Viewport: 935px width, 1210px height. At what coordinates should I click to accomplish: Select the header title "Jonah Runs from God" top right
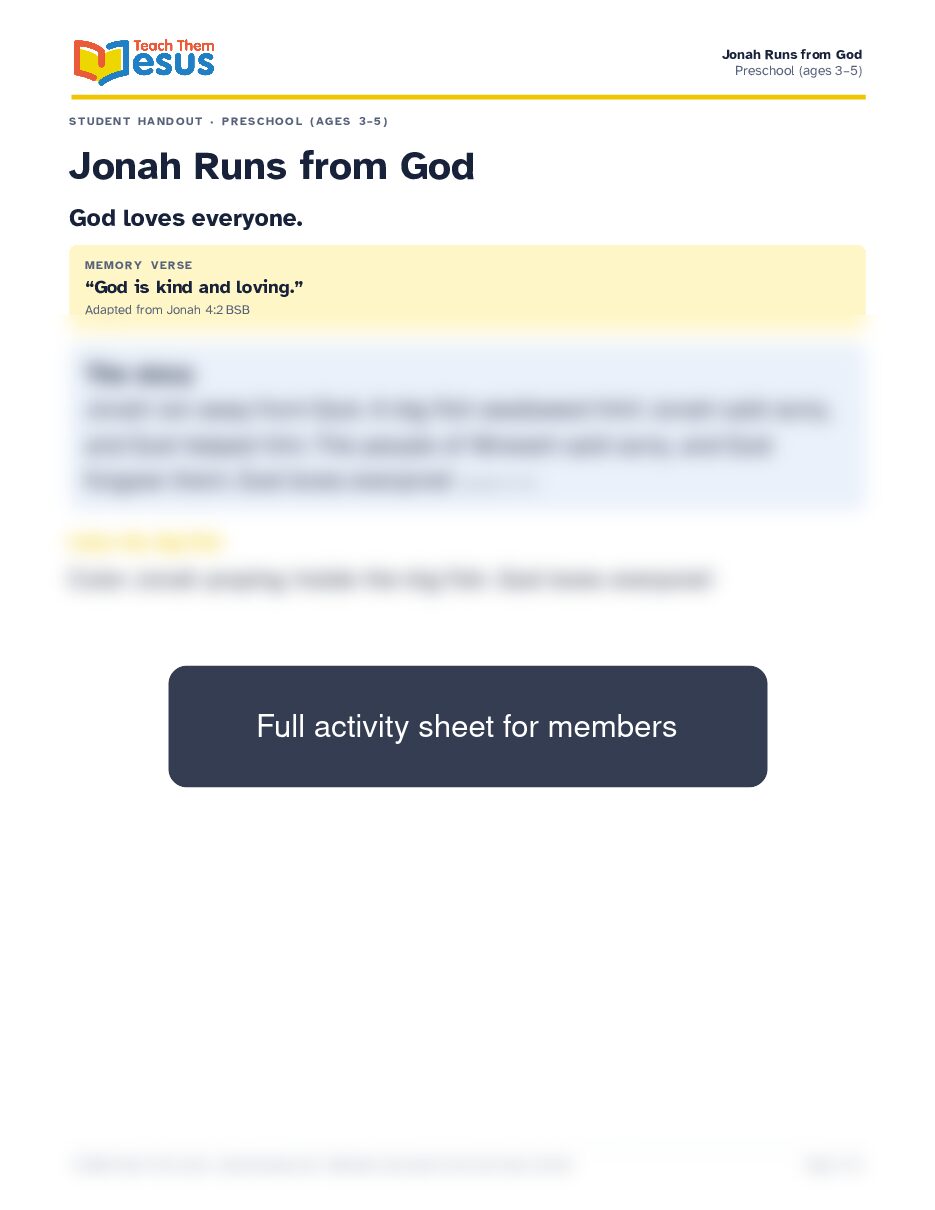(792, 54)
